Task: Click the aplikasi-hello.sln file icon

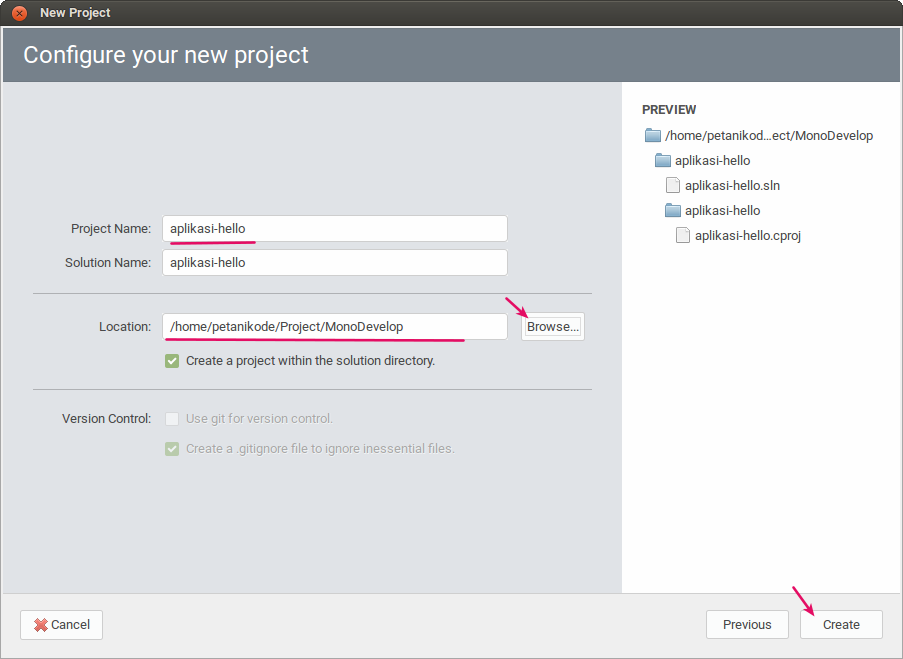Action: (673, 185)
